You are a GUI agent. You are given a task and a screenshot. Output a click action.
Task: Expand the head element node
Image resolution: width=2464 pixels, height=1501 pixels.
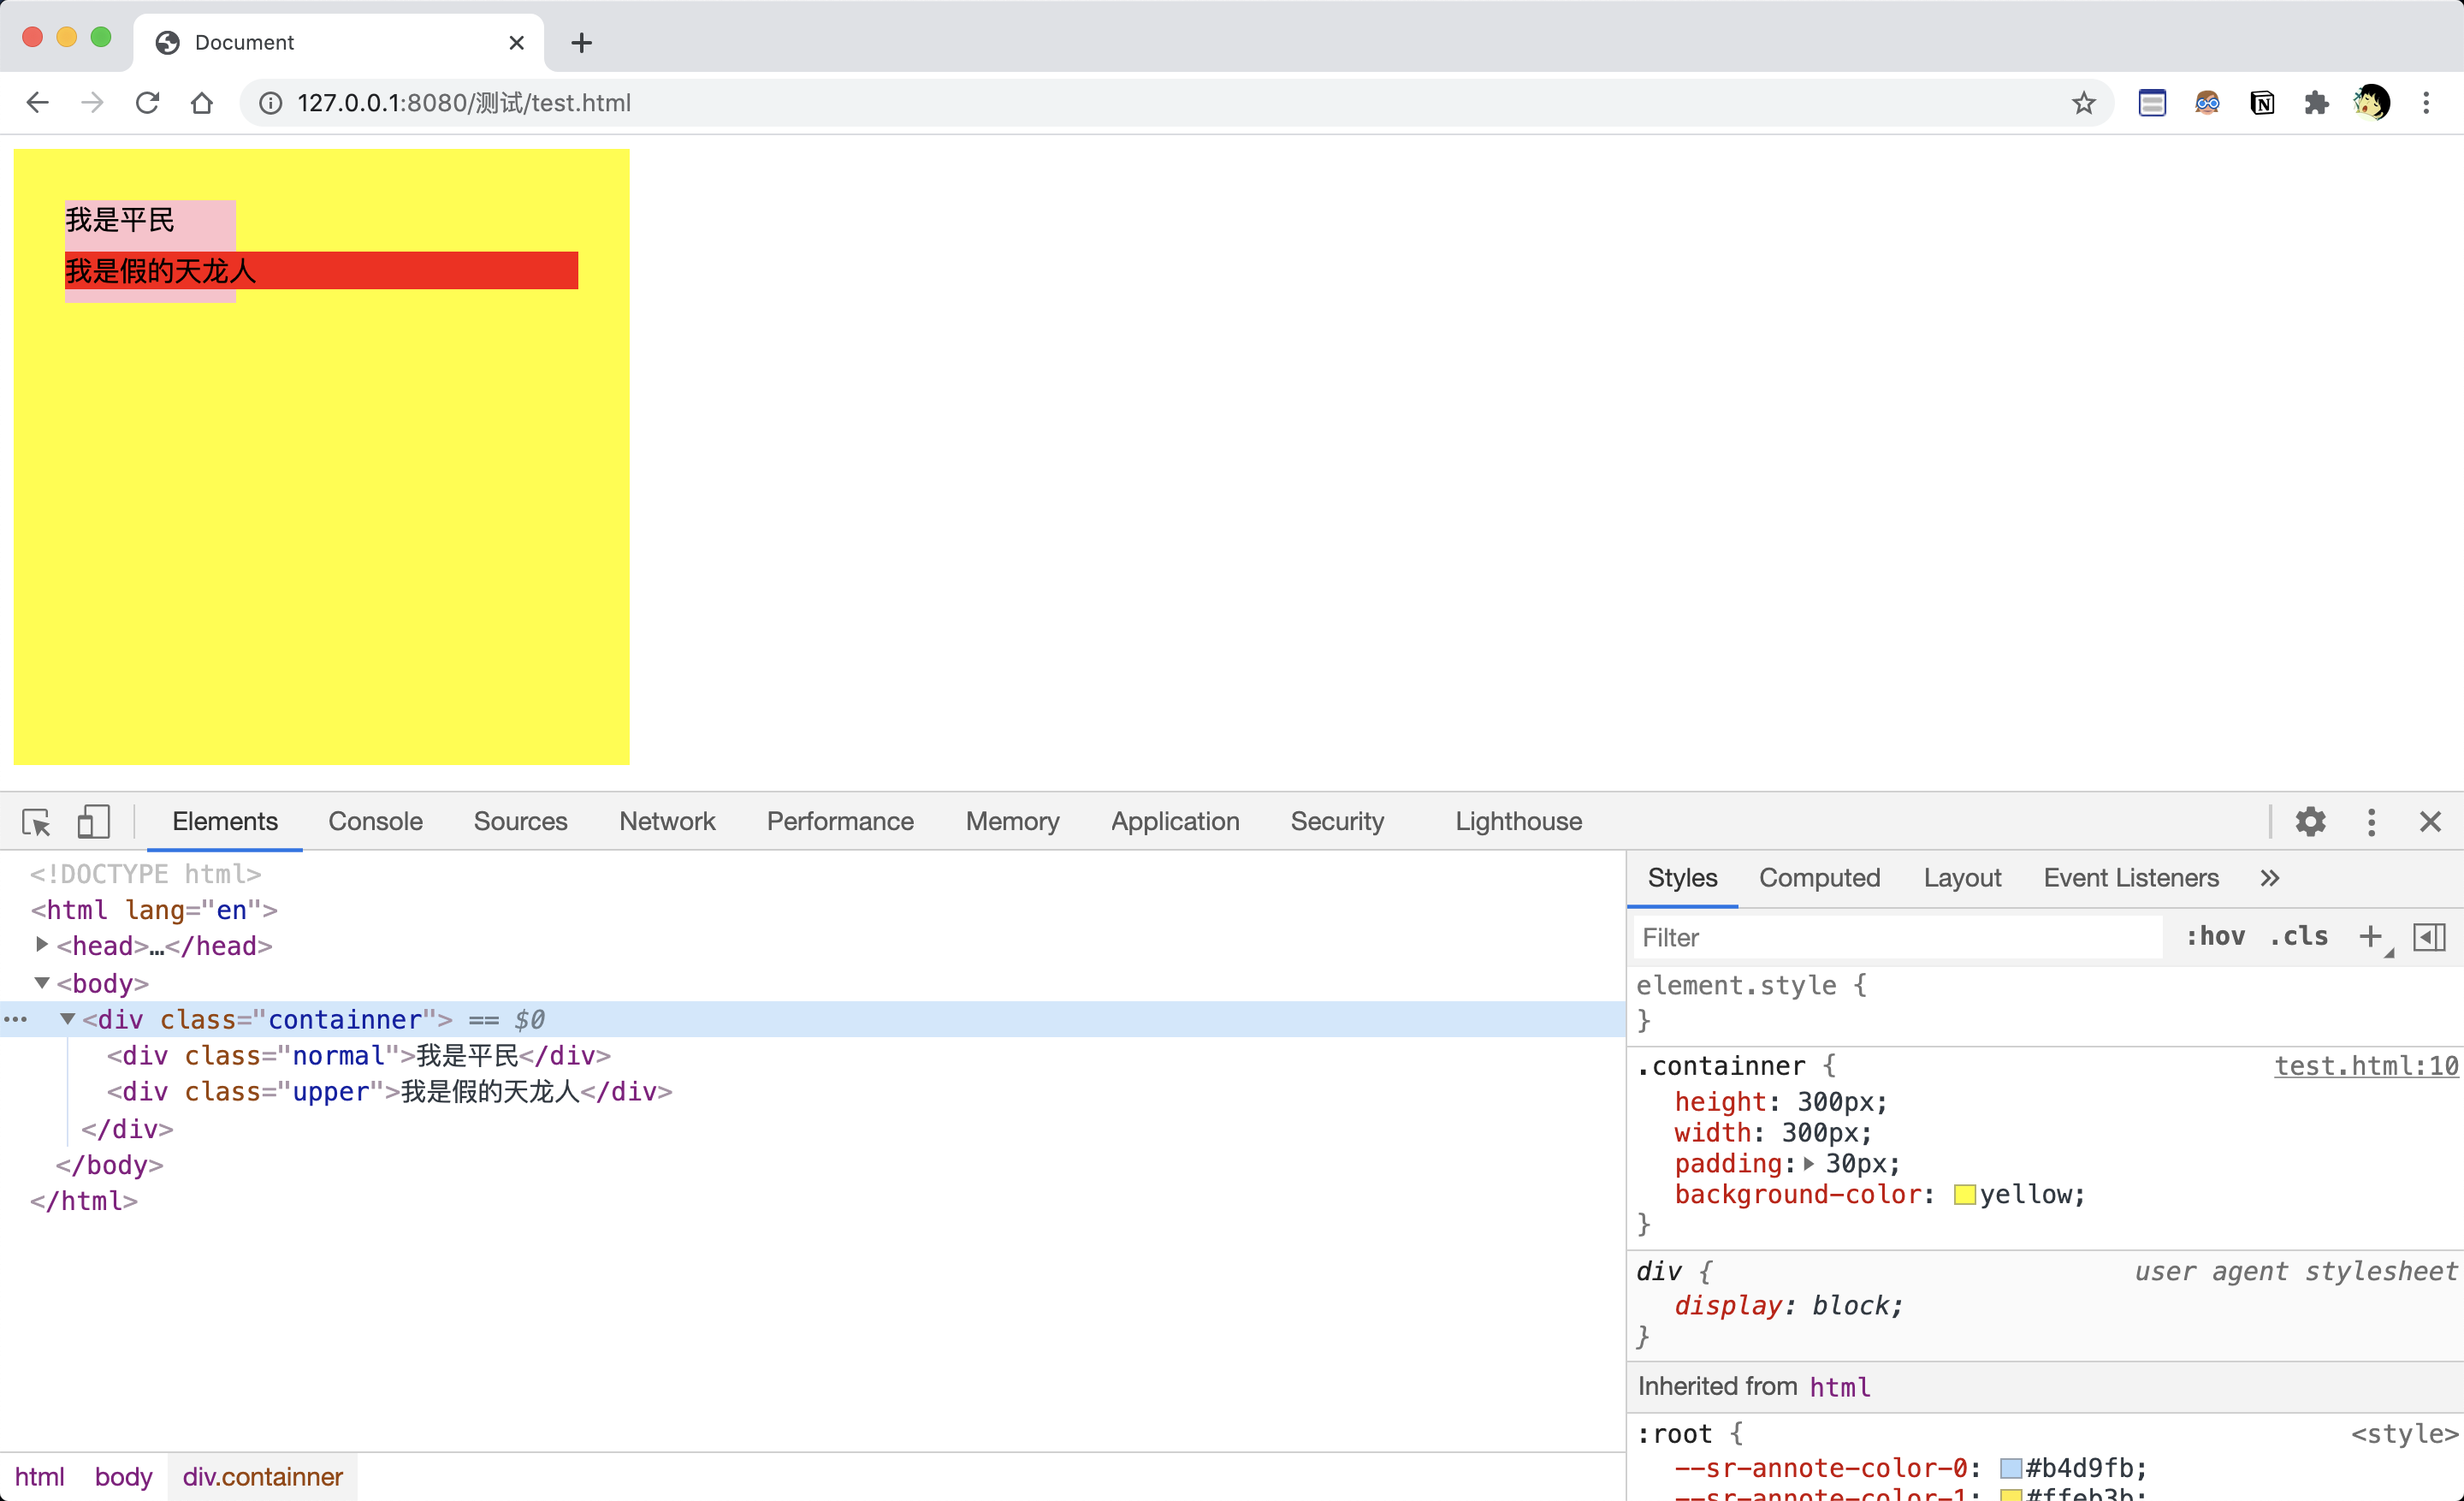42,945
